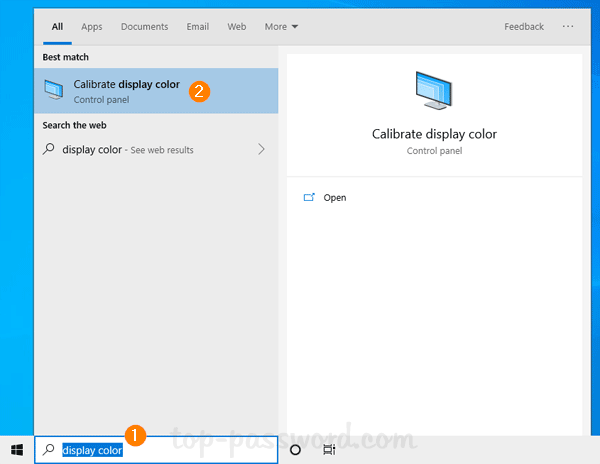The width and height of the screenshot is (600, 464).
Task: Select the All filter tab
Action: (x=57, y=27)
